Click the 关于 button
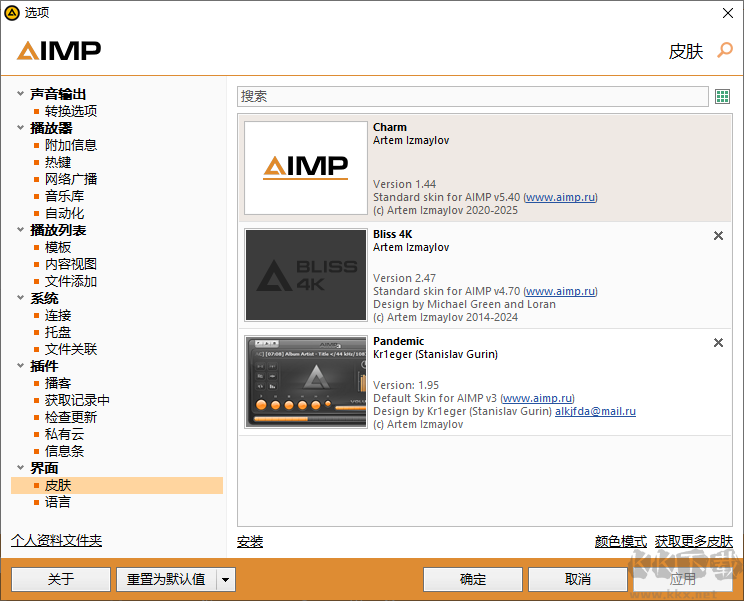This screenshot has height=601, width=744. point(61,579)
